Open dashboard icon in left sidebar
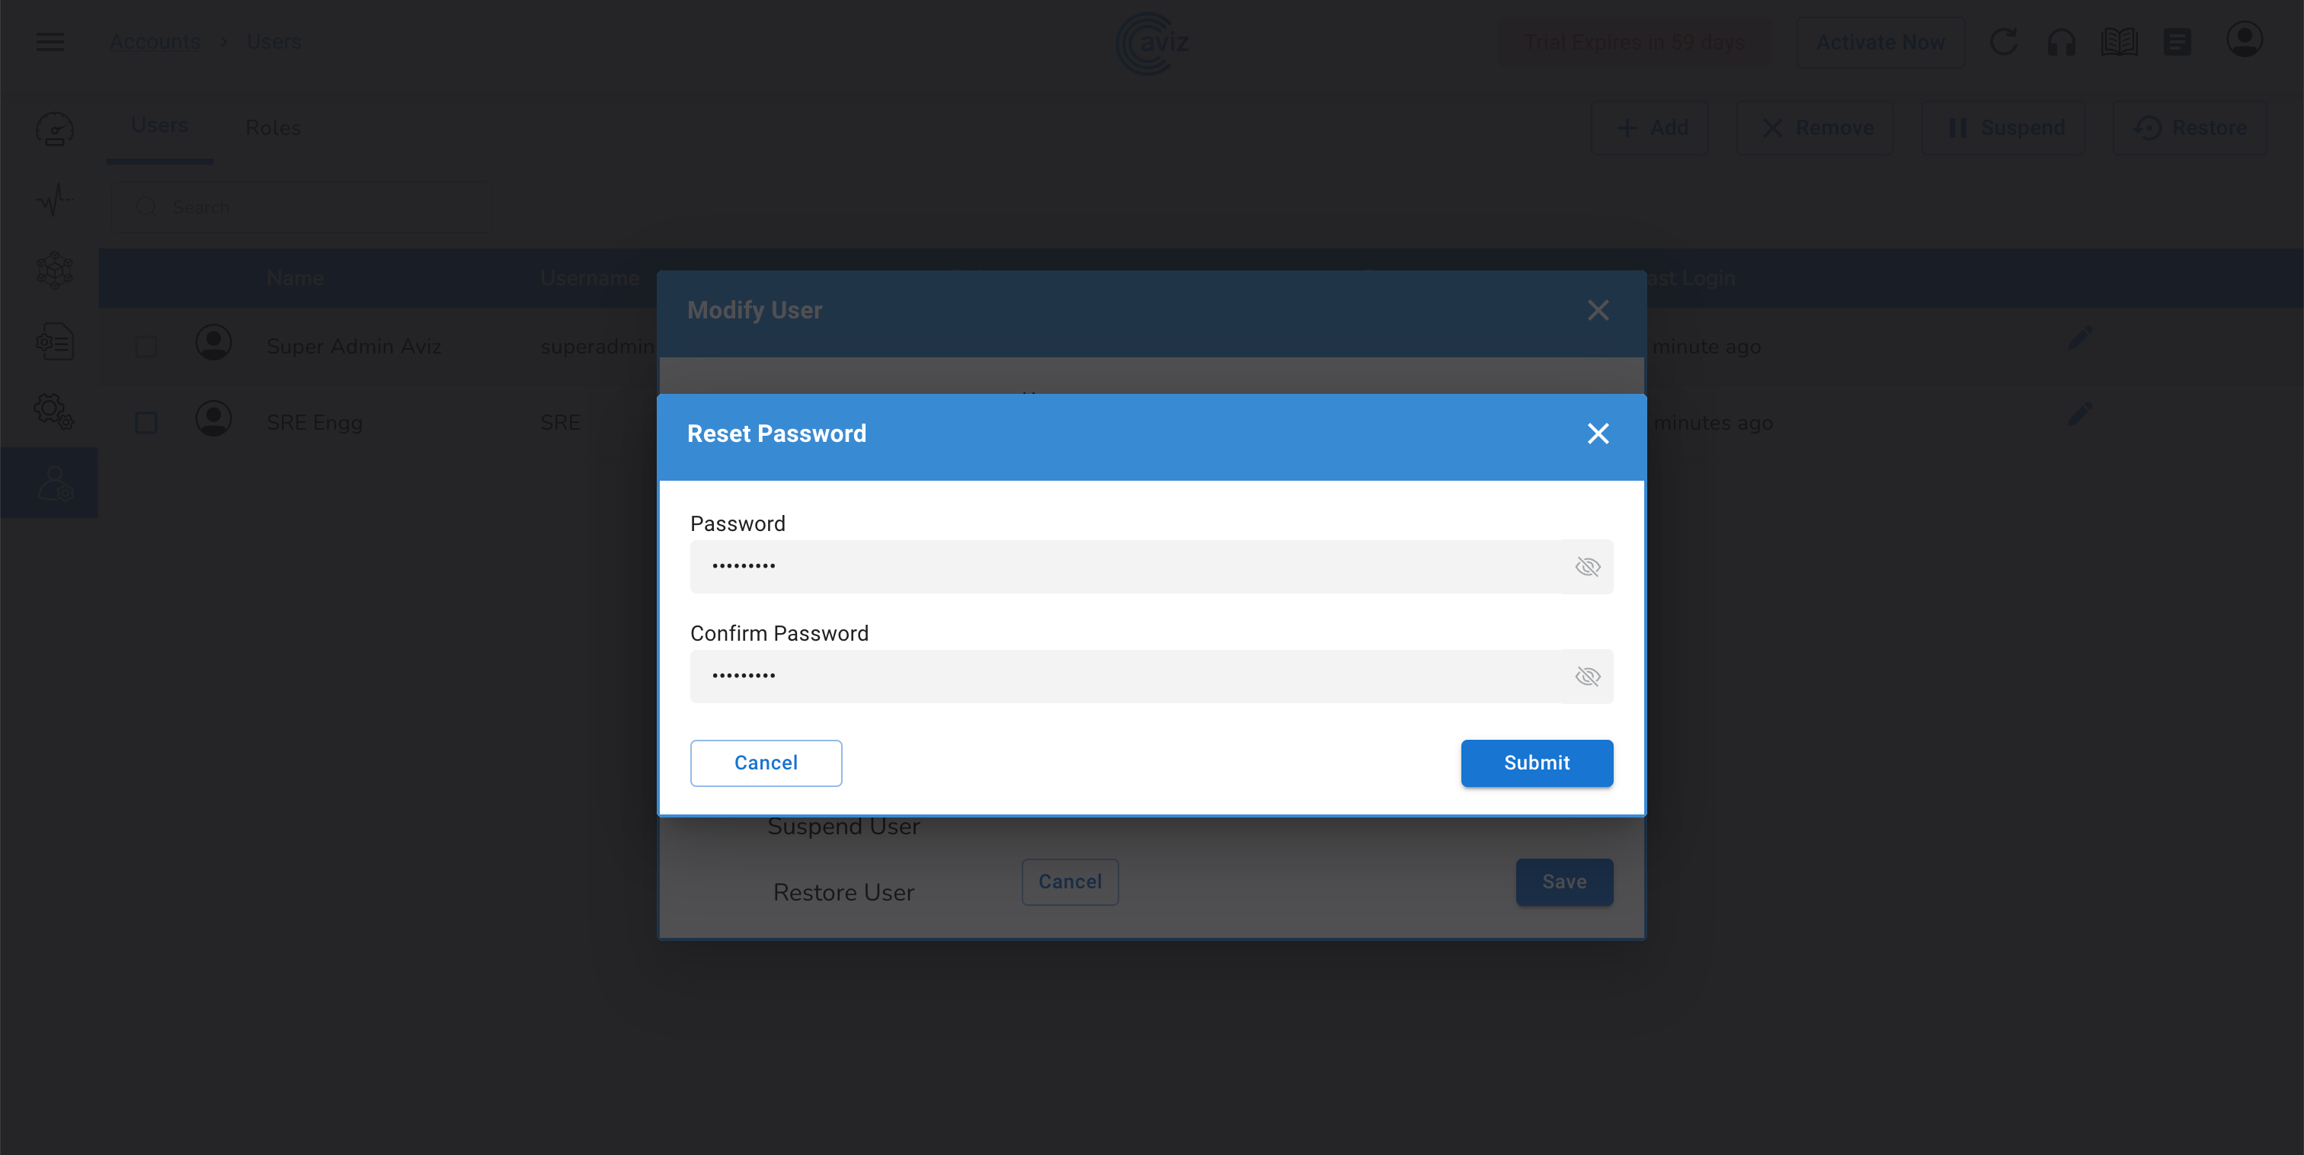The width and height of the screenshot is (2304, 1155). tap(54, 130)
